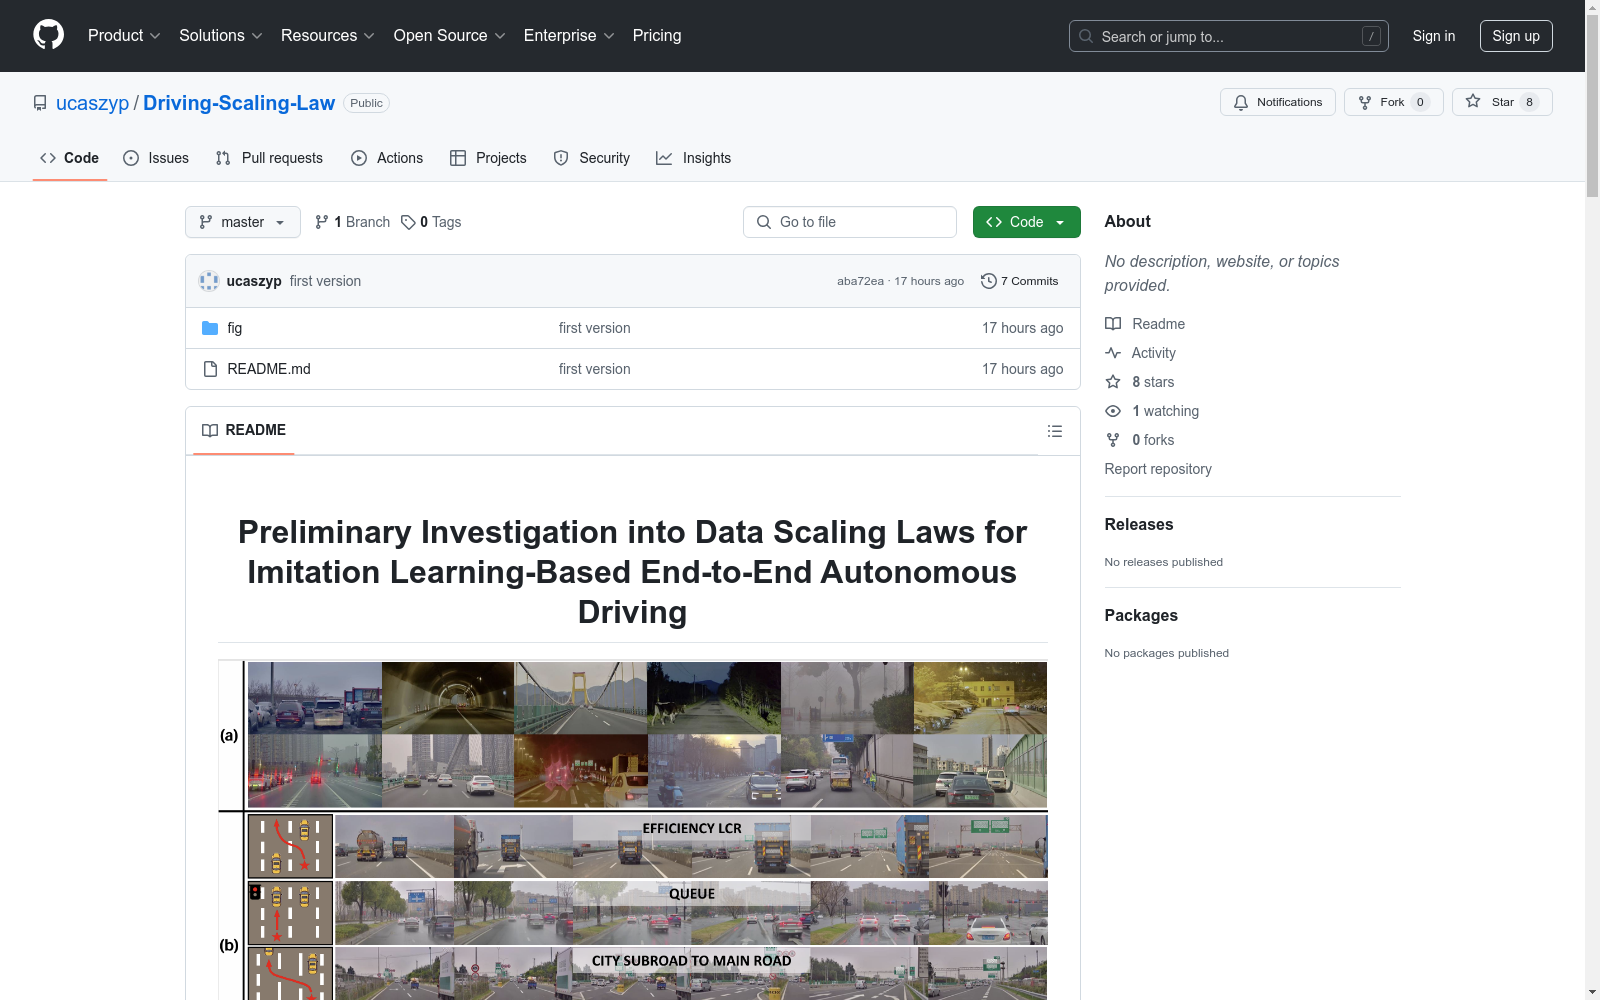
Task: Click the eye icon for 1 watching
Action: point(1113,411)
